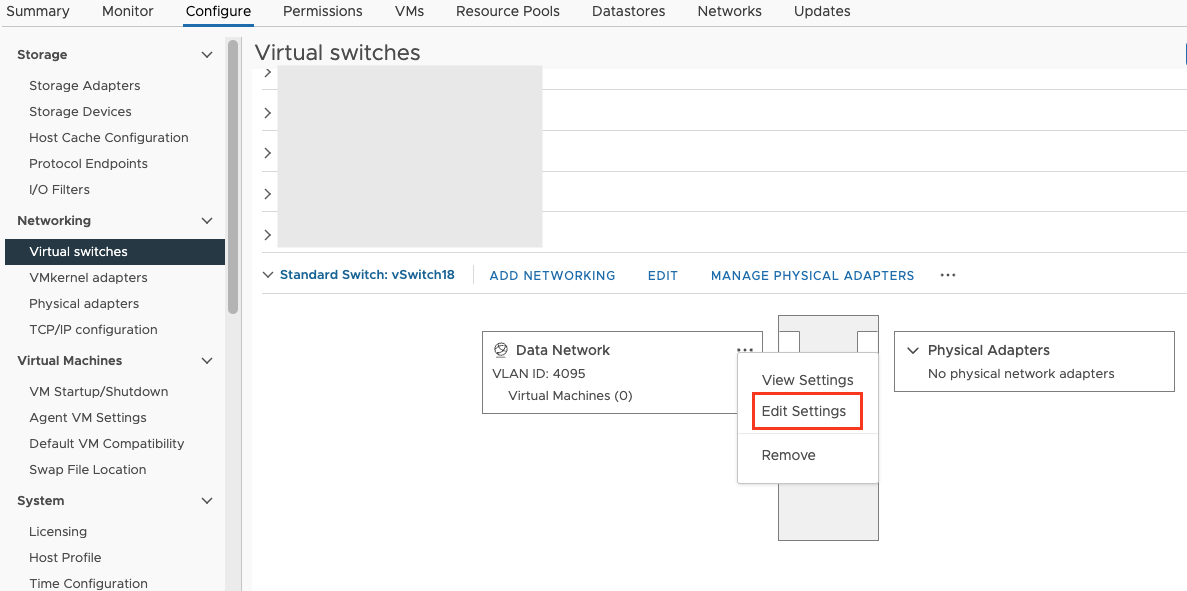This screenshot has width=1187, height=591.
Task: Click the ADD NETWORKING link
Action: (x=552, y=275)
